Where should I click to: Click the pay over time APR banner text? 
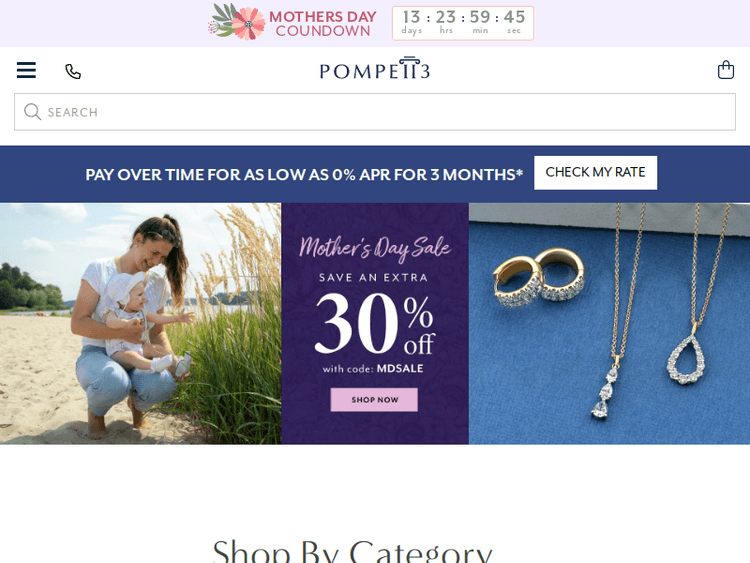304,175
